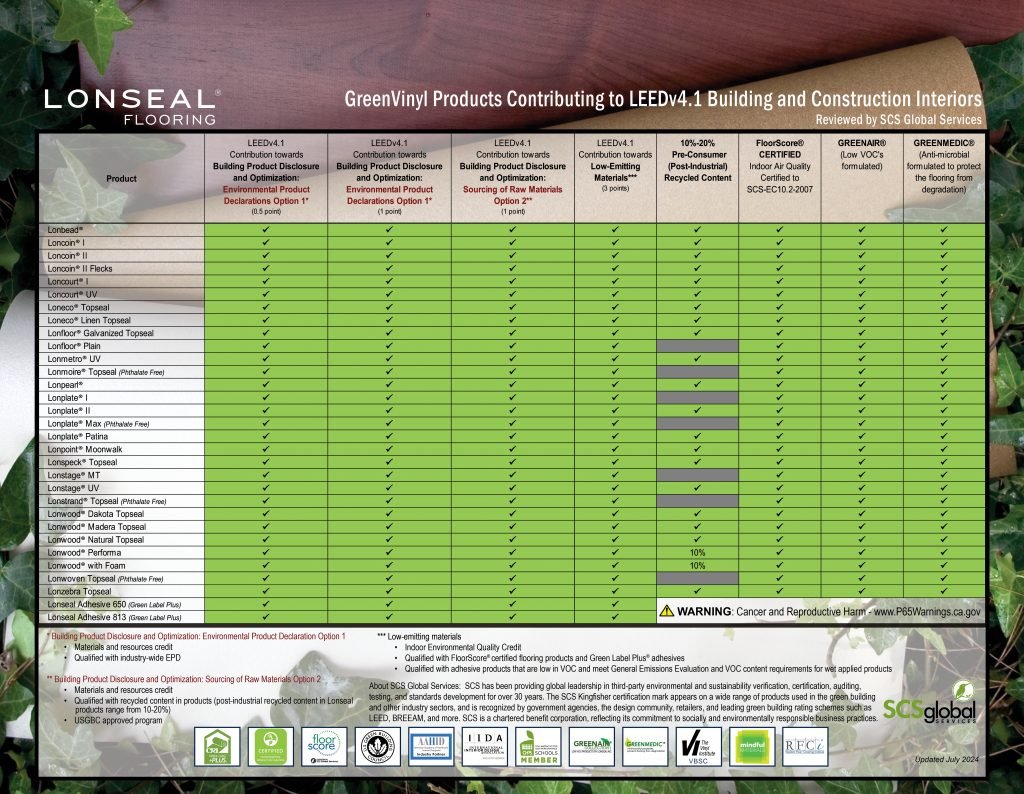1024x794 pixels.
Task: Click the gray recycled content cell for Lonwoven Topseal
Action: tap(697, 579)
